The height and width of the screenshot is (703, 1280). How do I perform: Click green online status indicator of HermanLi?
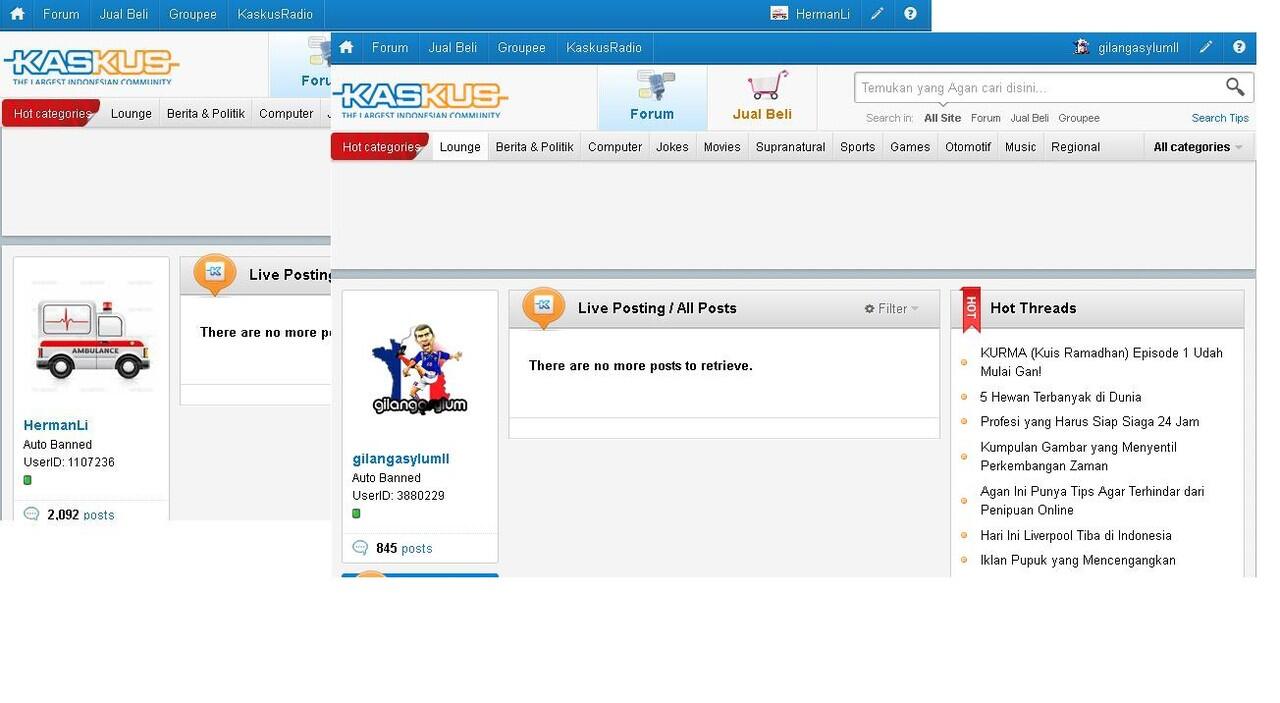pyautogui.click(x=28, y=480)
